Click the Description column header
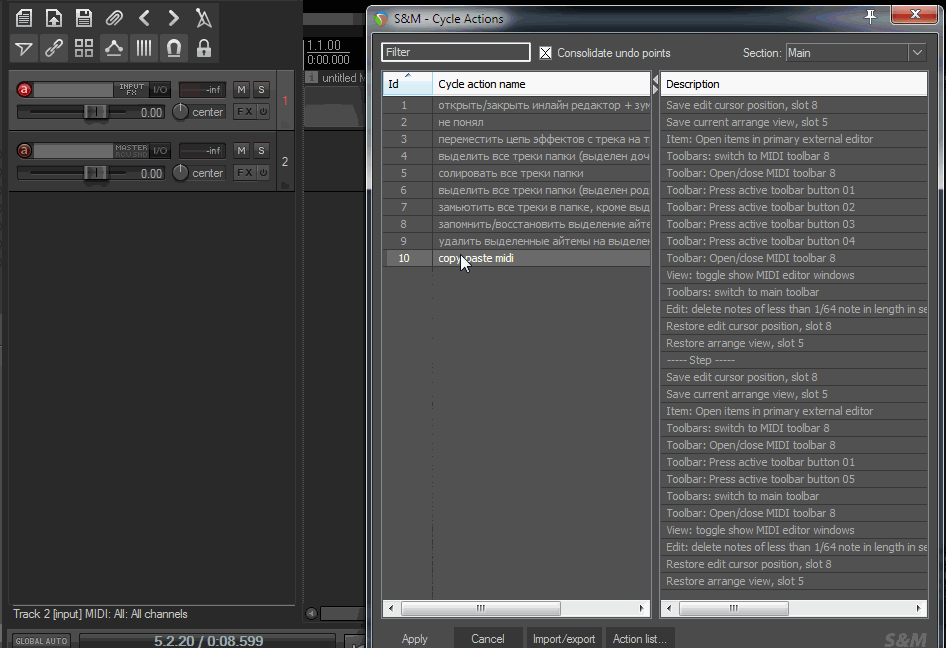946x648 pixels. pyautogui.click(x=794, y=84)
